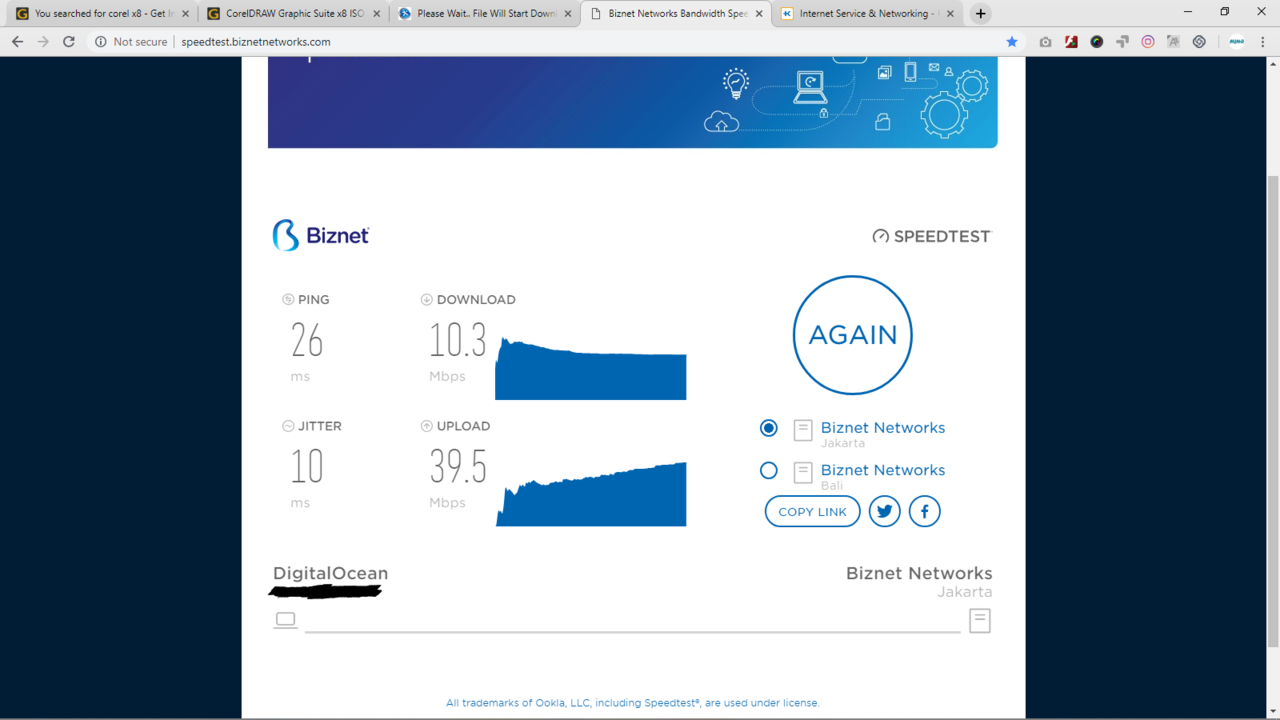Open the Instagram-style extension icon

[x=1148, y=42]
